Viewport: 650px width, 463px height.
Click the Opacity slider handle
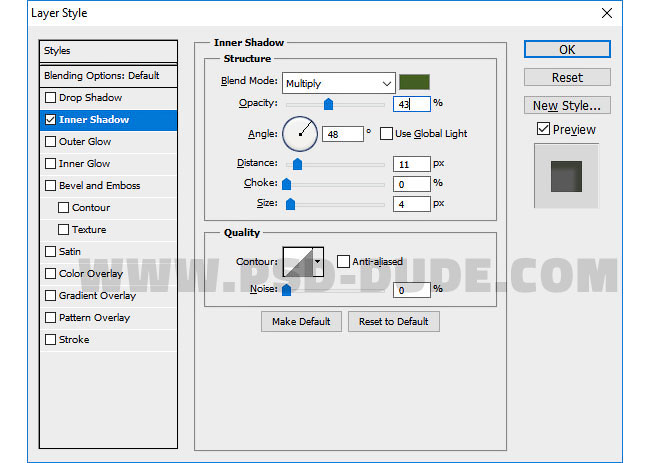click(x=328, y=104)
